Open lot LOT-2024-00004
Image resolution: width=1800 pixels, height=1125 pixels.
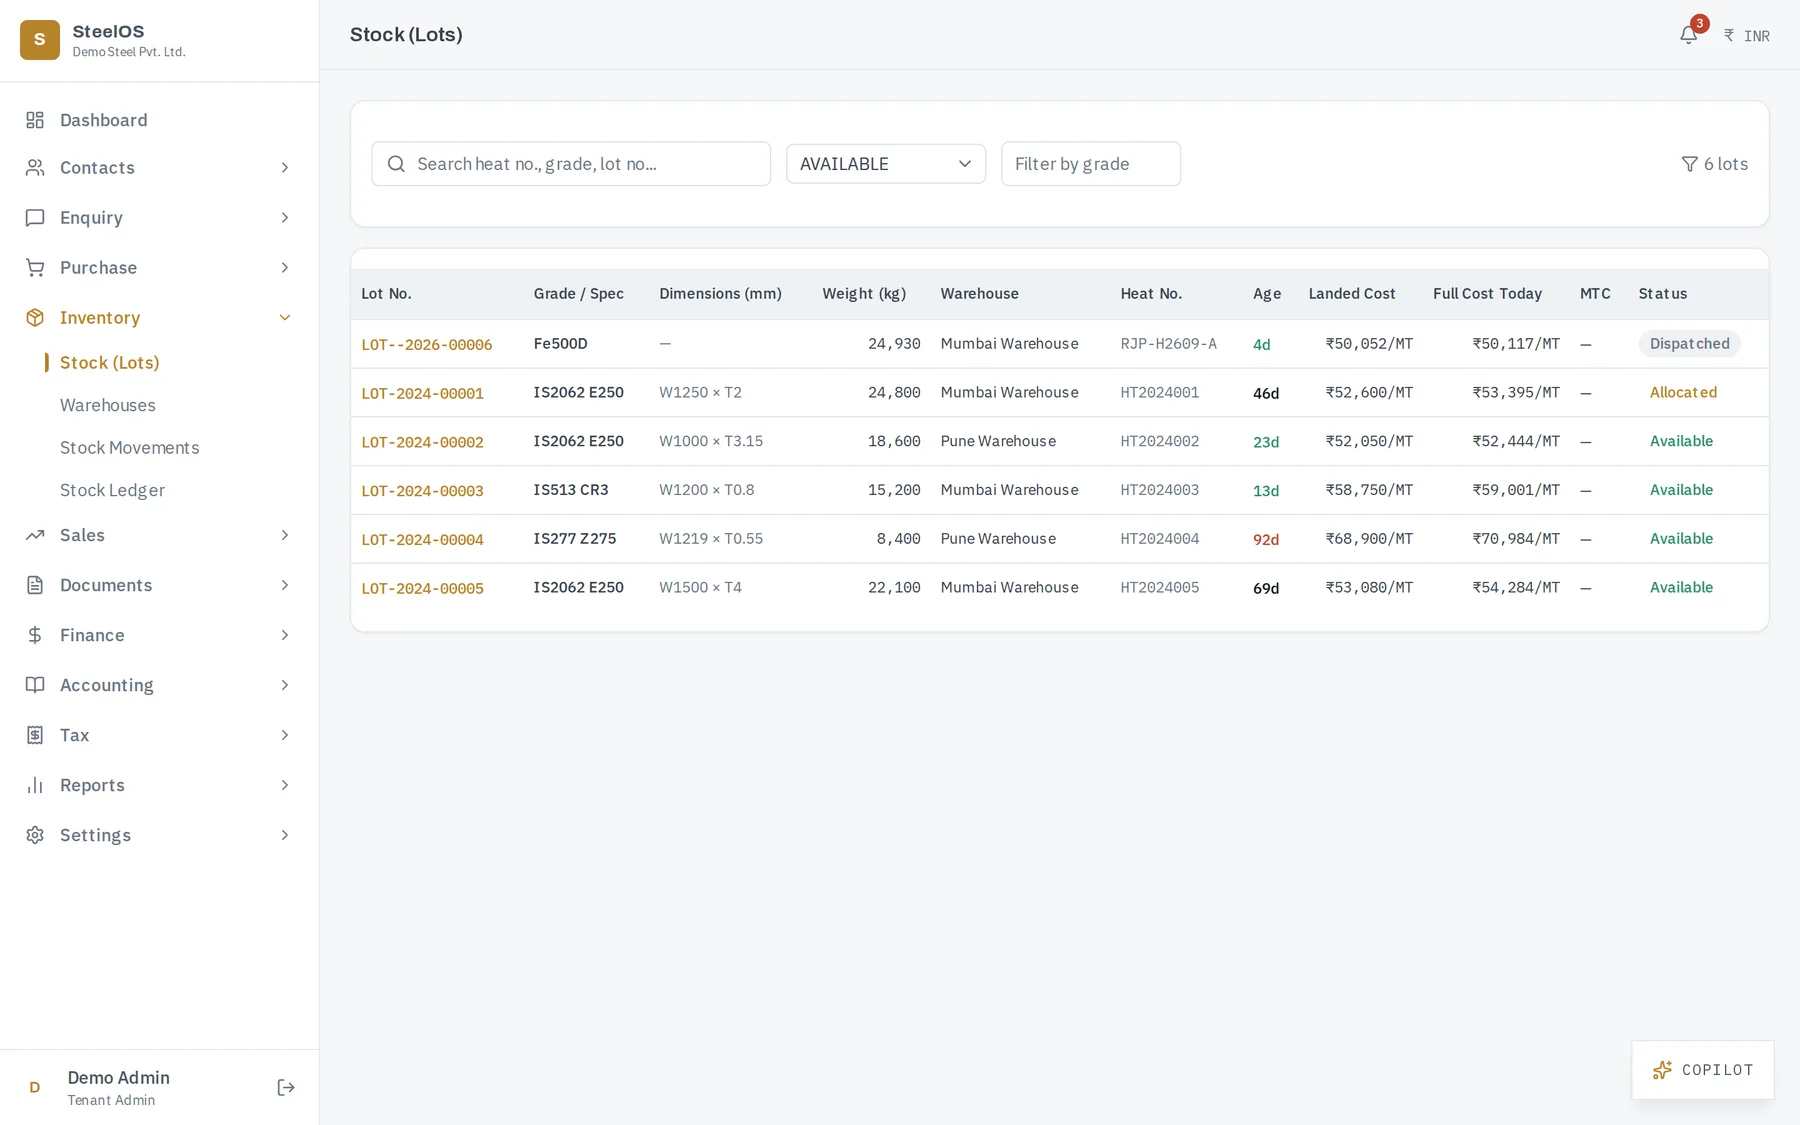coord(422,540)
